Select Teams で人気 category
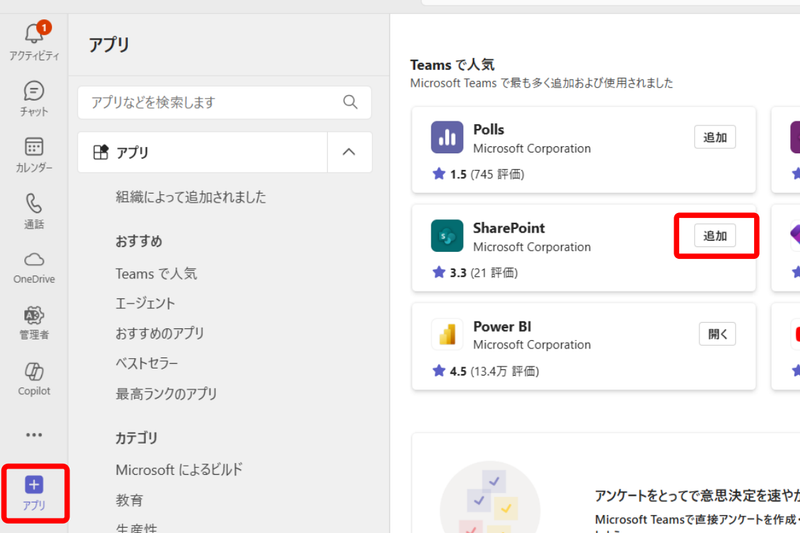Screen dimensions: 800x533 coord(156,273)
